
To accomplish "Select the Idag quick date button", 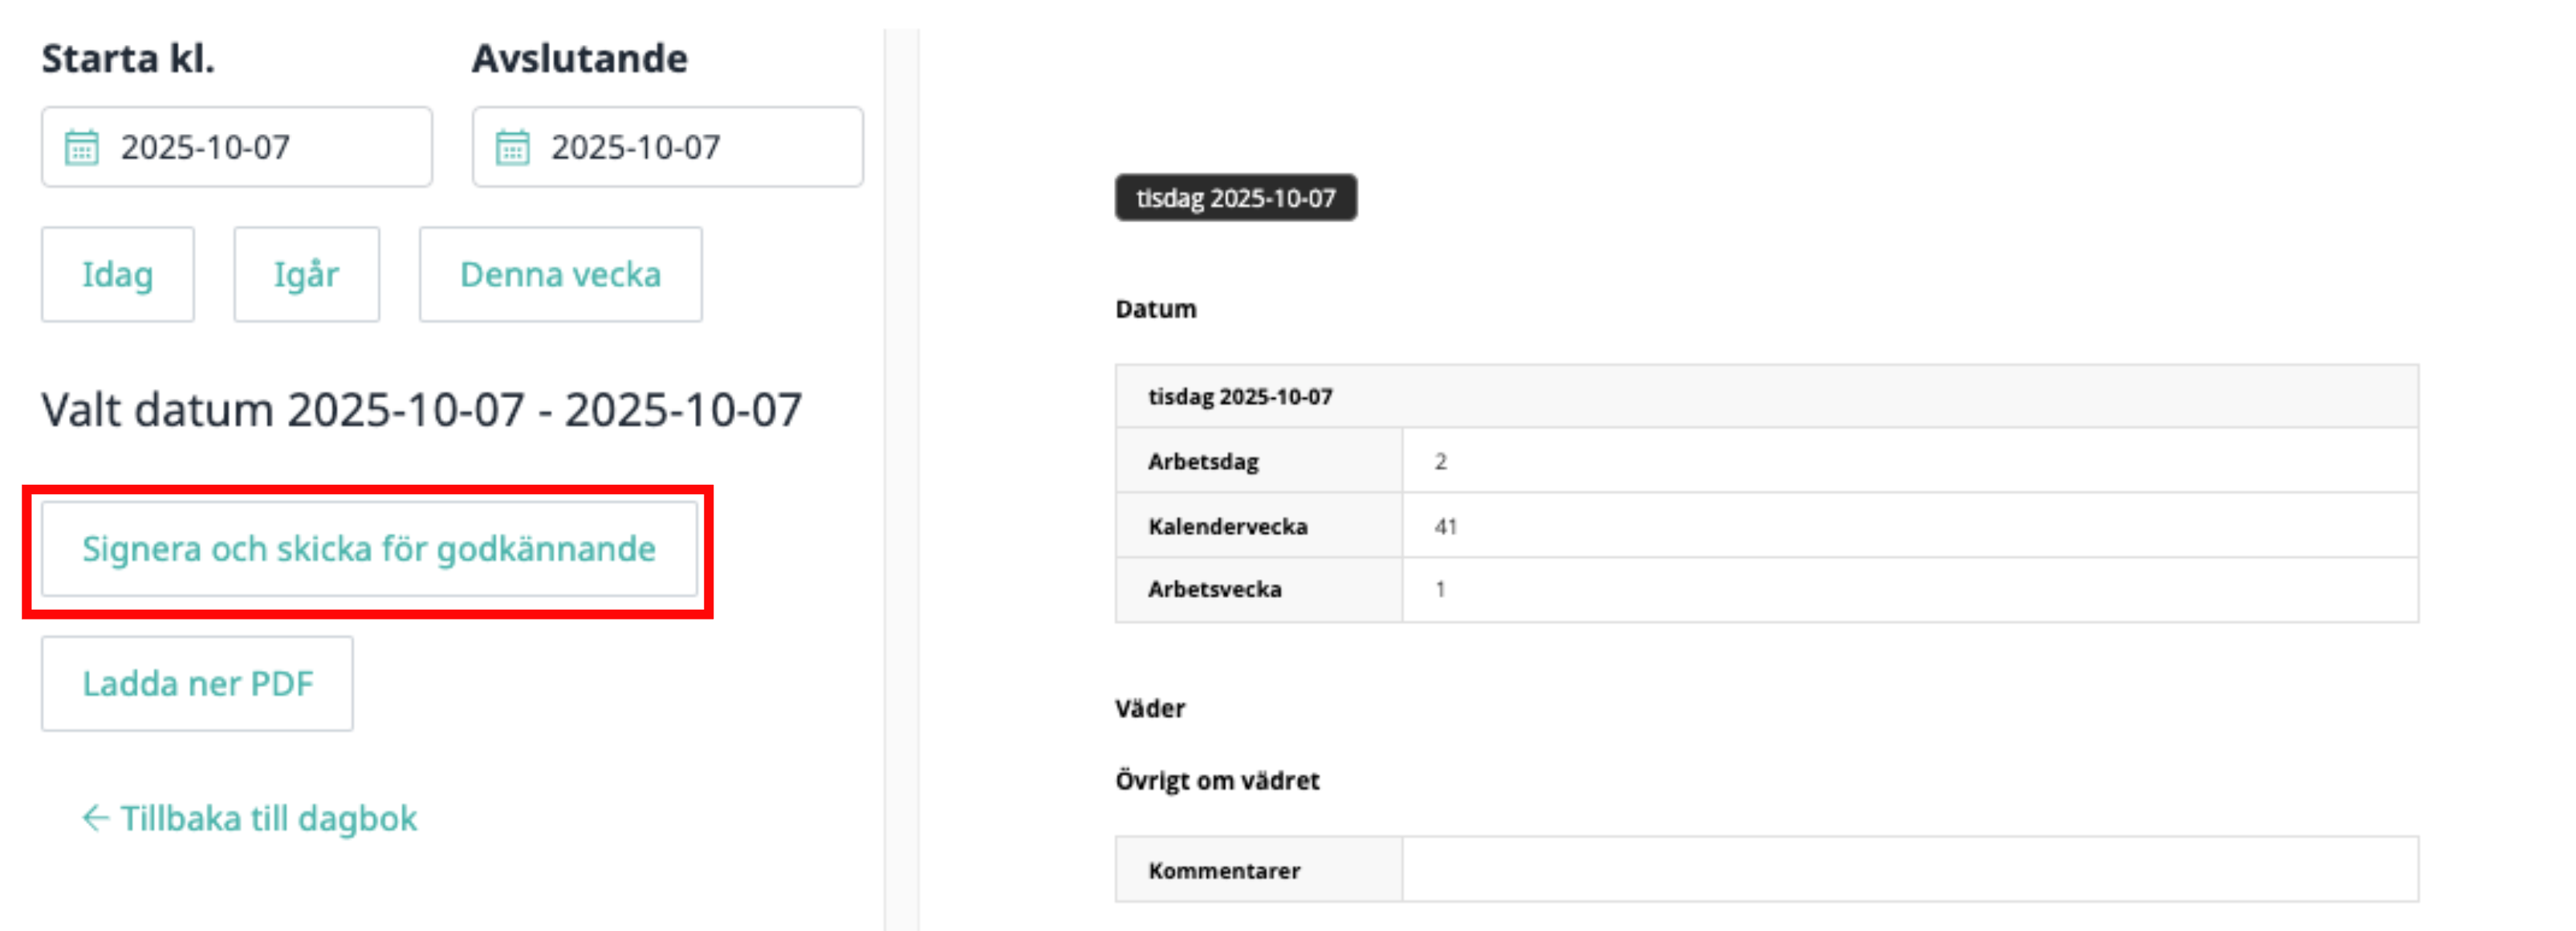I will [x=117, y=274].
